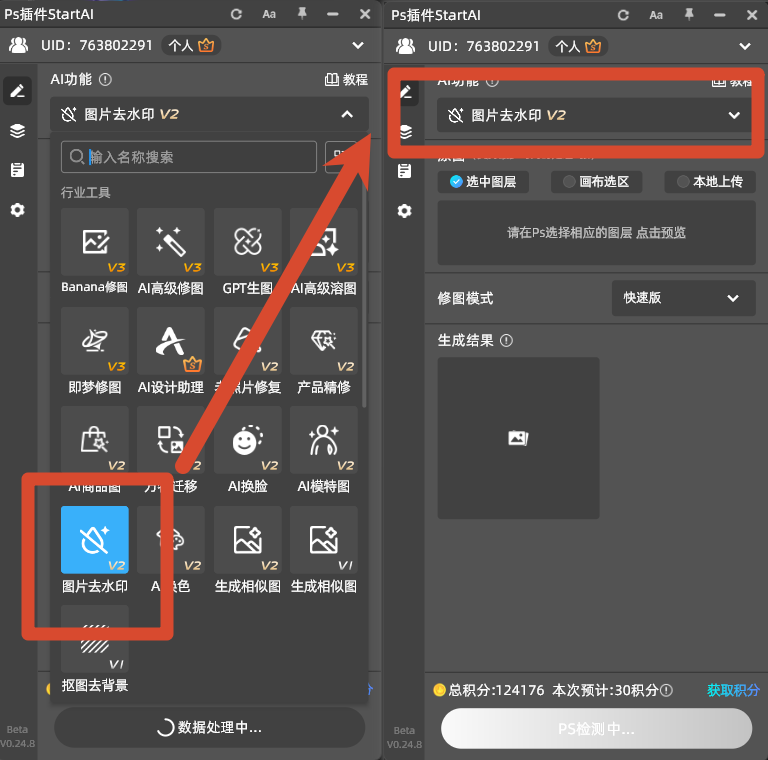Expand account chevron in left window

click(x=358, y=46)
